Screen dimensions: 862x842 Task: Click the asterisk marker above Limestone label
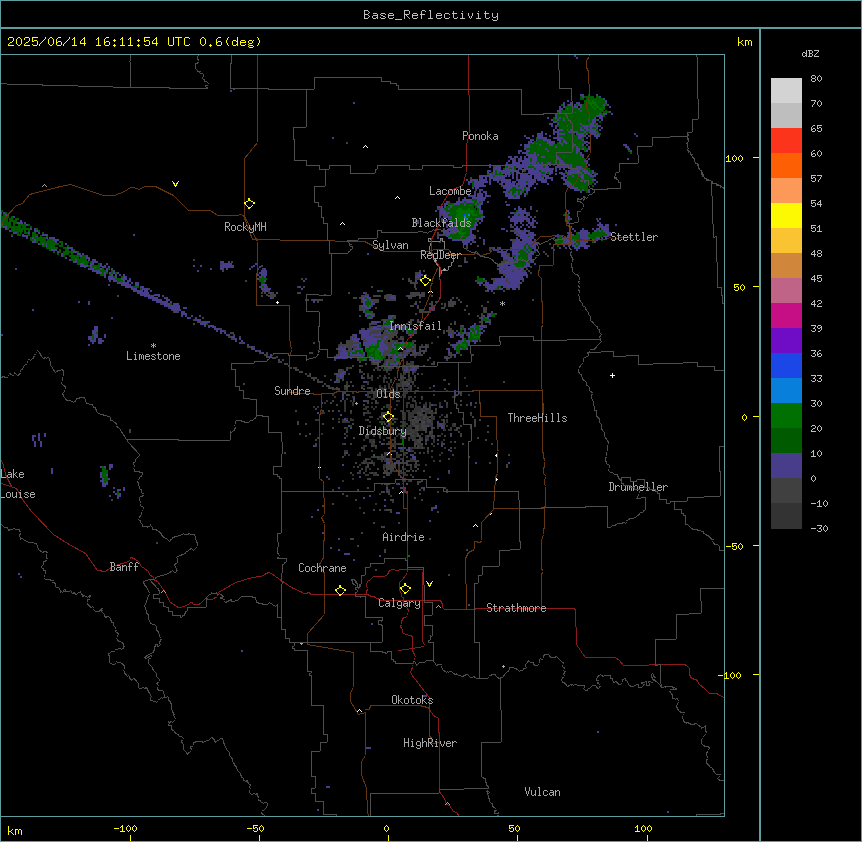coord(153,346)
